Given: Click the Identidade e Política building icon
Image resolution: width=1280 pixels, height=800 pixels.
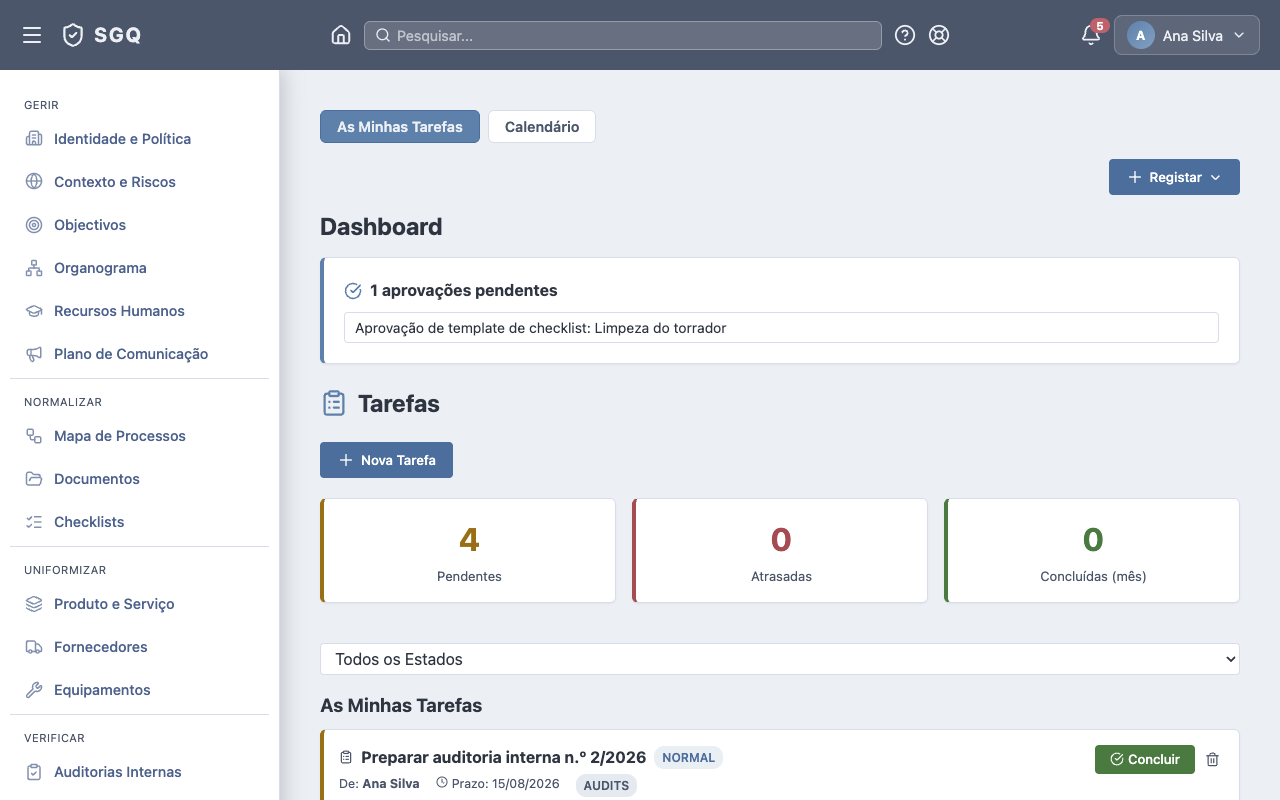Looking at the screenshot, I should [x=34, y=139].
